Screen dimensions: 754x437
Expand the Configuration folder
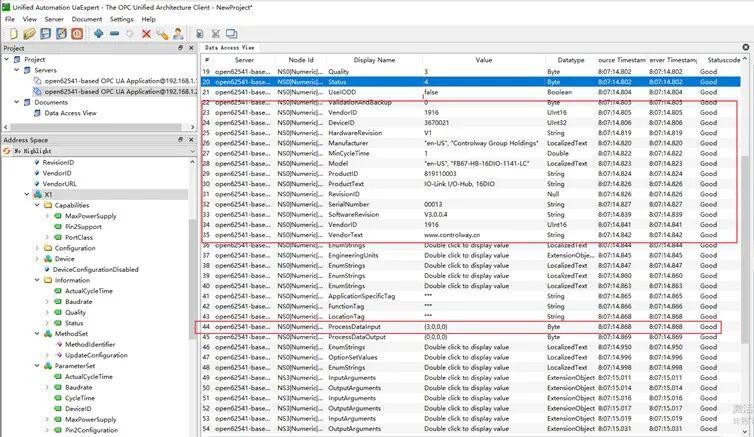click(37, 248)
